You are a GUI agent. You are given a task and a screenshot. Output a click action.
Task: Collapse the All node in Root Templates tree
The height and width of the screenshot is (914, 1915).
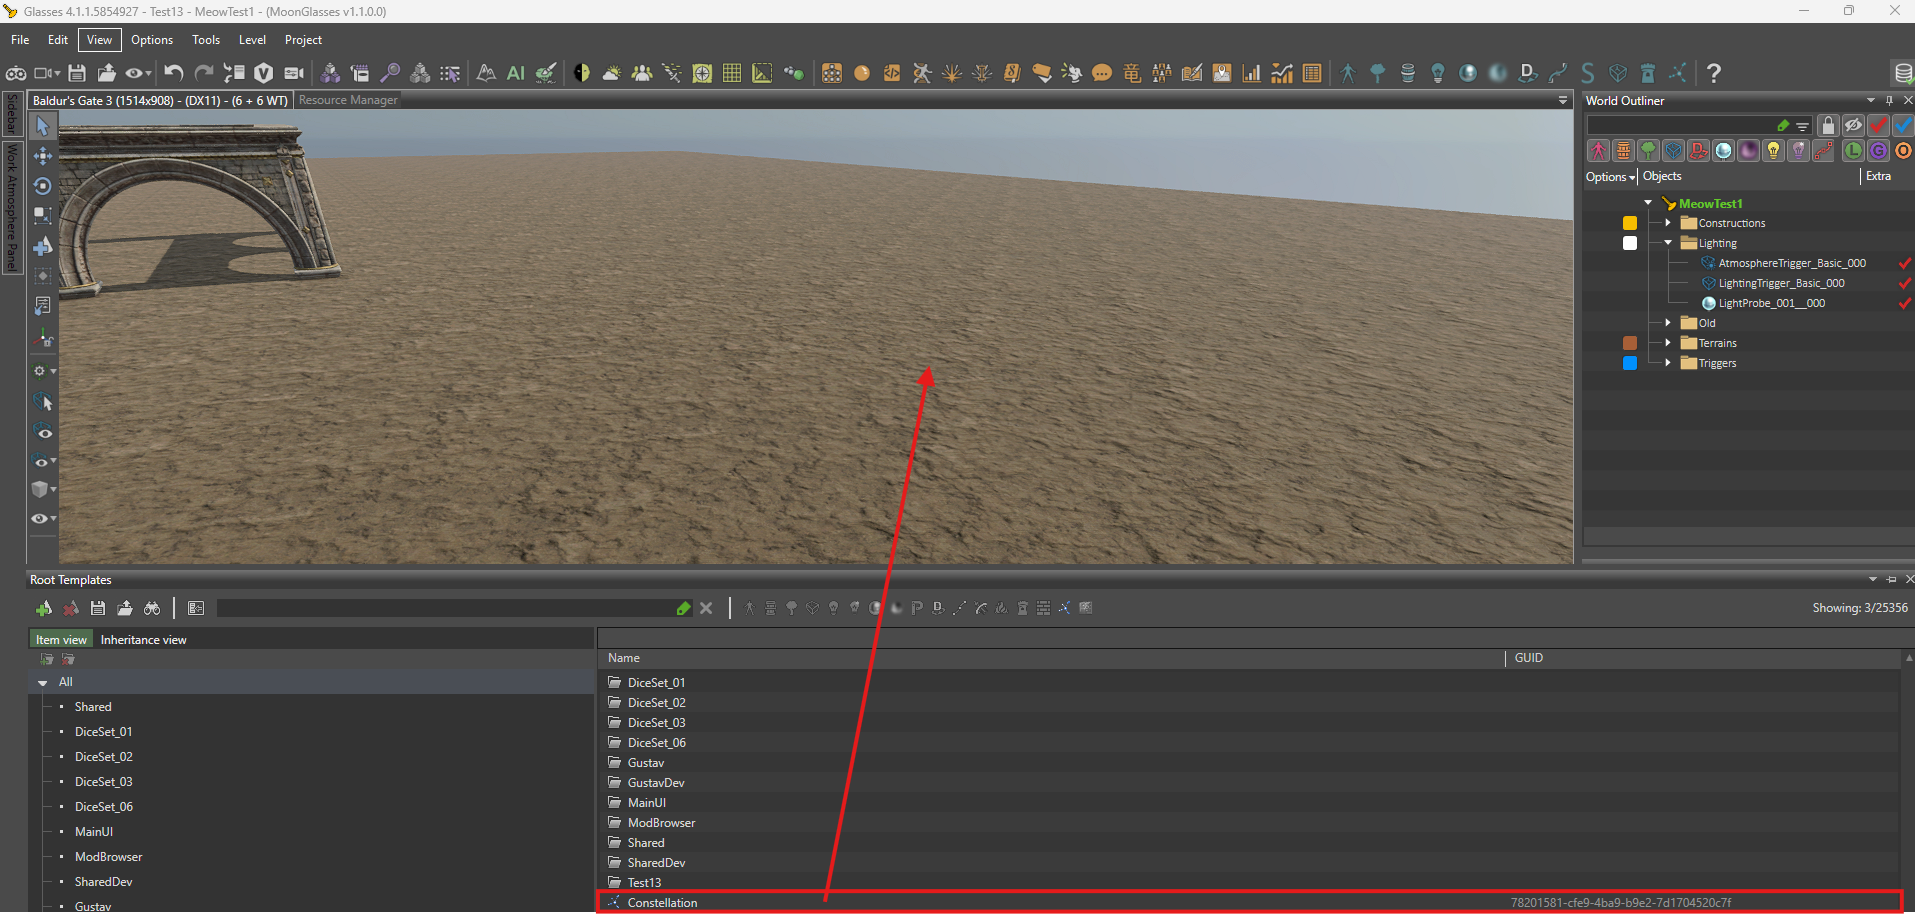pyautogui.click(x=43, y=682)
